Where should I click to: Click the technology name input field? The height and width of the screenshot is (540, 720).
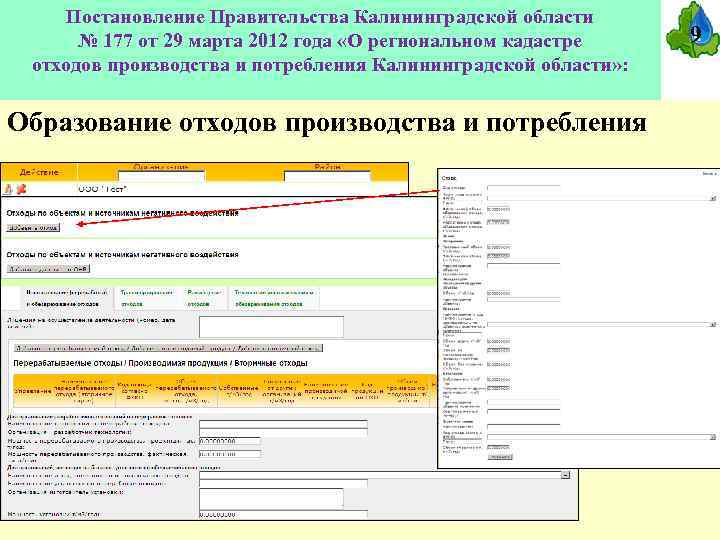tap(283, 424)
